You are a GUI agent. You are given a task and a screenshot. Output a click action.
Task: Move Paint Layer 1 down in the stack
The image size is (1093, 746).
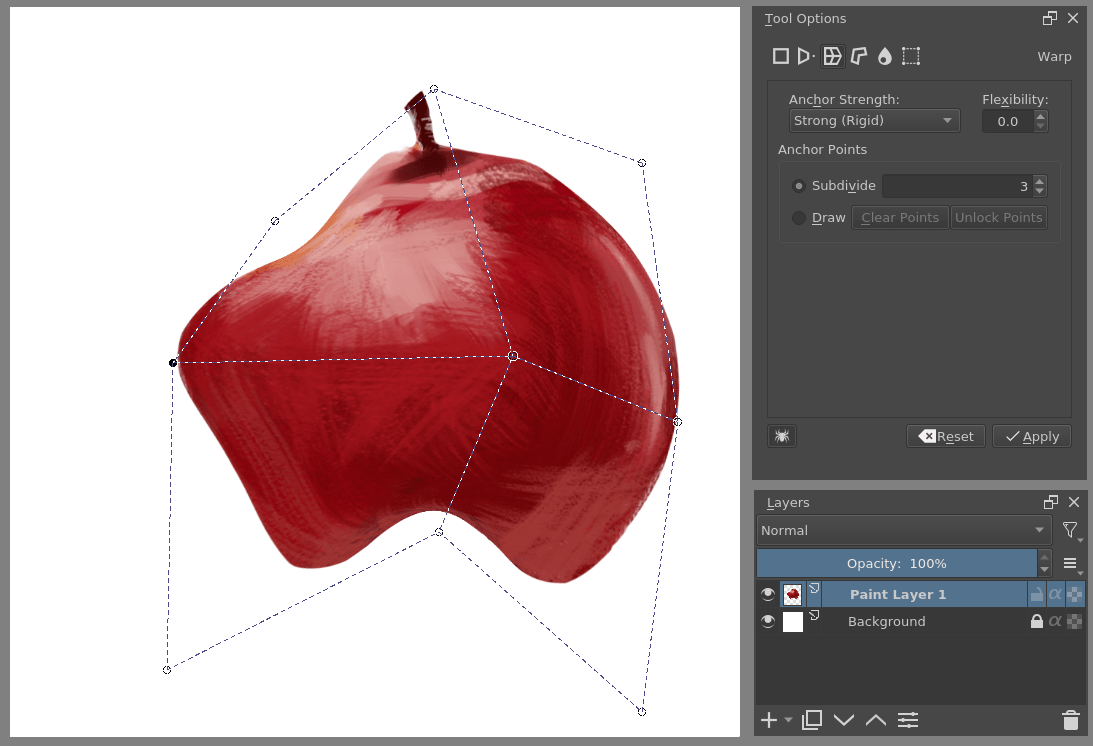(x=843, y=720)
